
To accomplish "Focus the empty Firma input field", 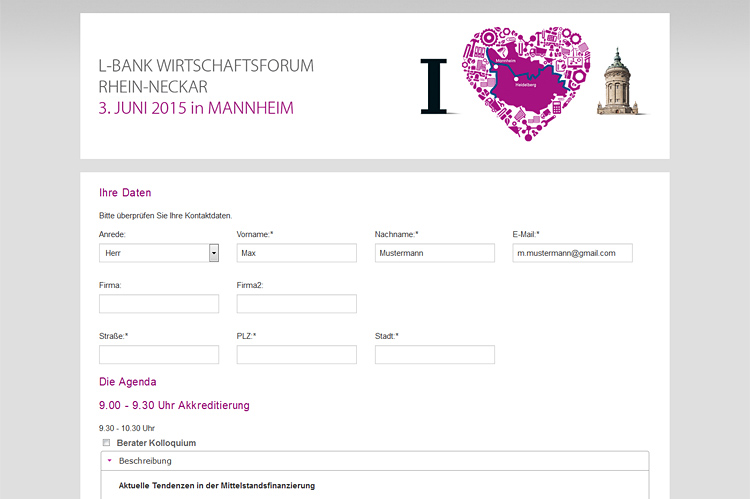I will [x=159, y=304].
